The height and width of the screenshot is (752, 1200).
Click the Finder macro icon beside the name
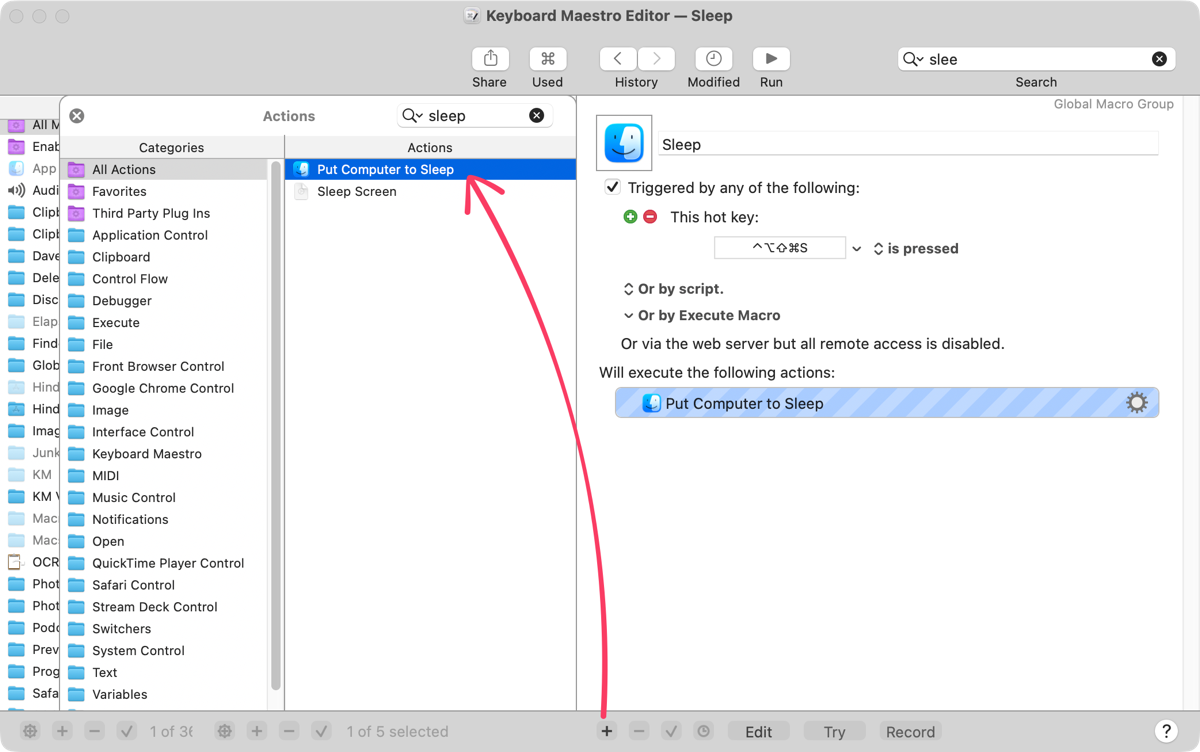pyautogui.click(x=625, y=143)
